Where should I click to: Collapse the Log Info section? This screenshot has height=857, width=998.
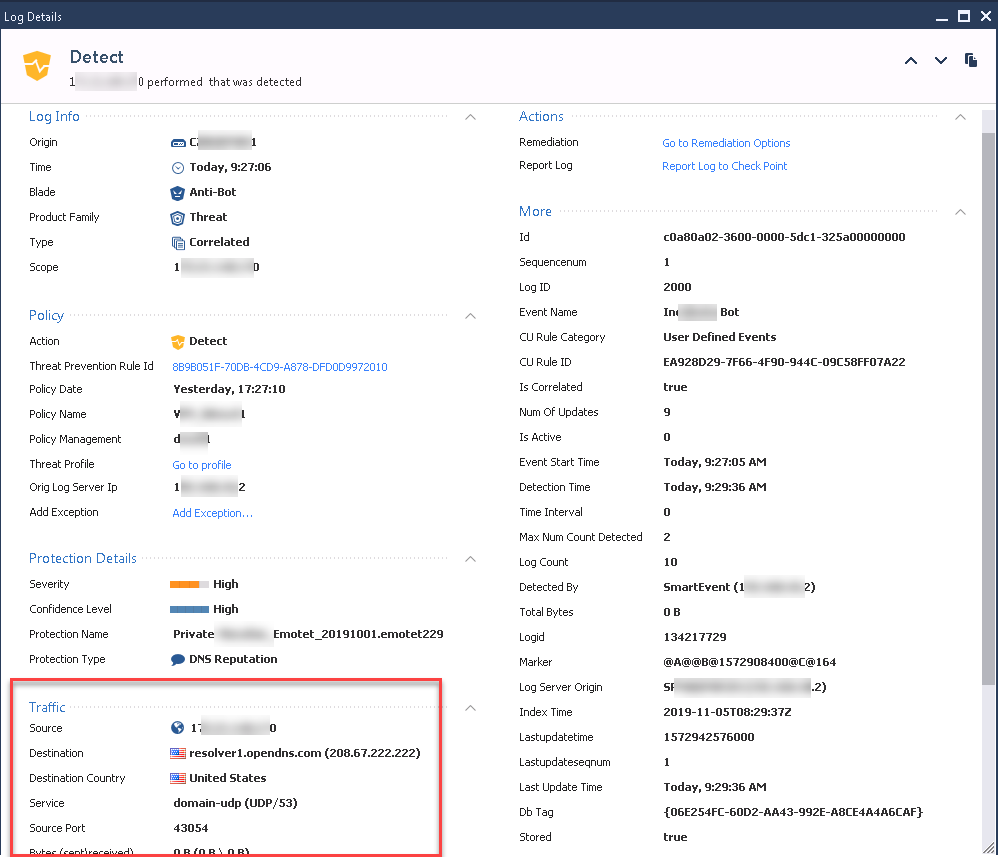470,117
